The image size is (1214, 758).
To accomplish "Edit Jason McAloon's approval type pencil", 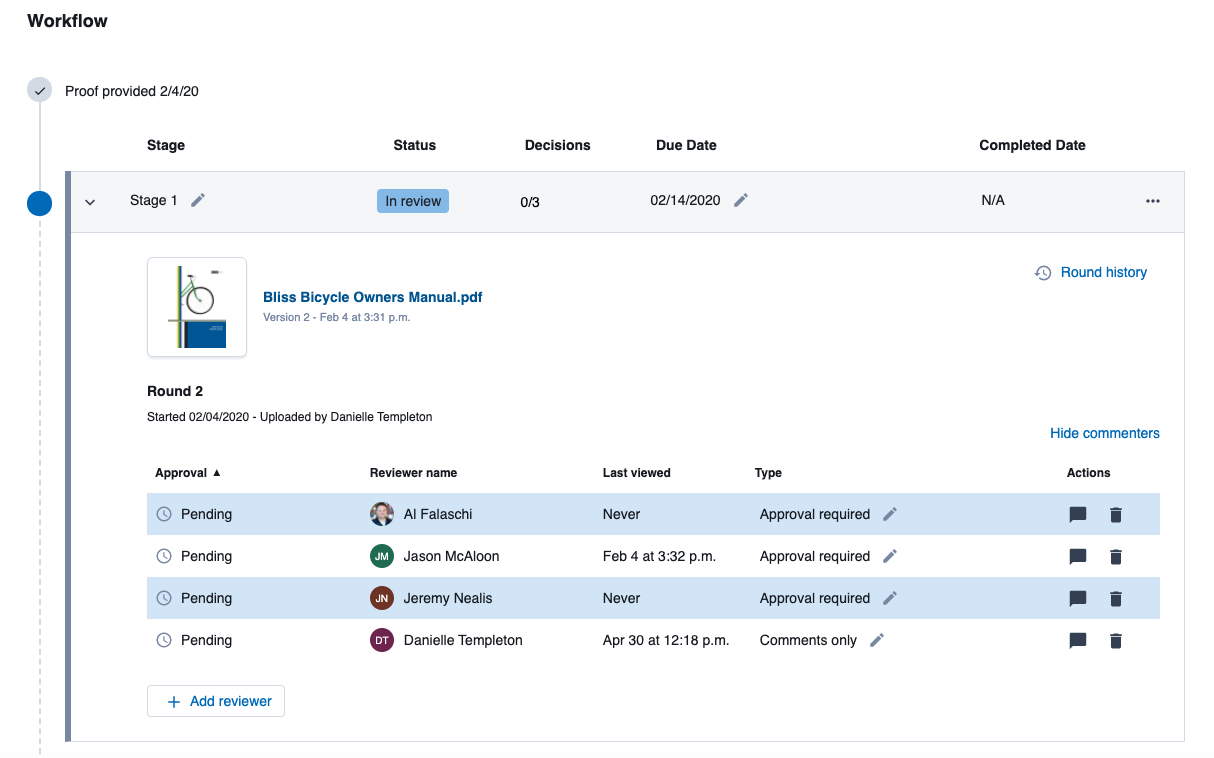I will coord(890,556).
